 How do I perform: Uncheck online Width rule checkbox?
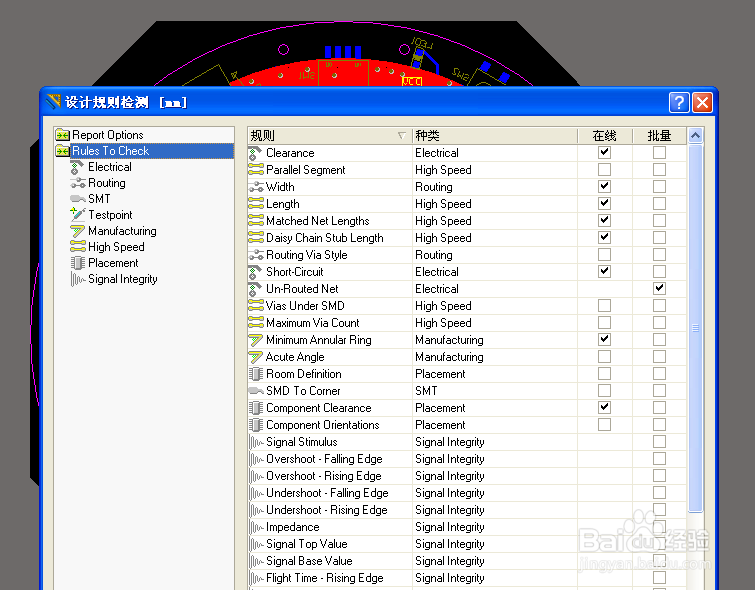(604, 186)
